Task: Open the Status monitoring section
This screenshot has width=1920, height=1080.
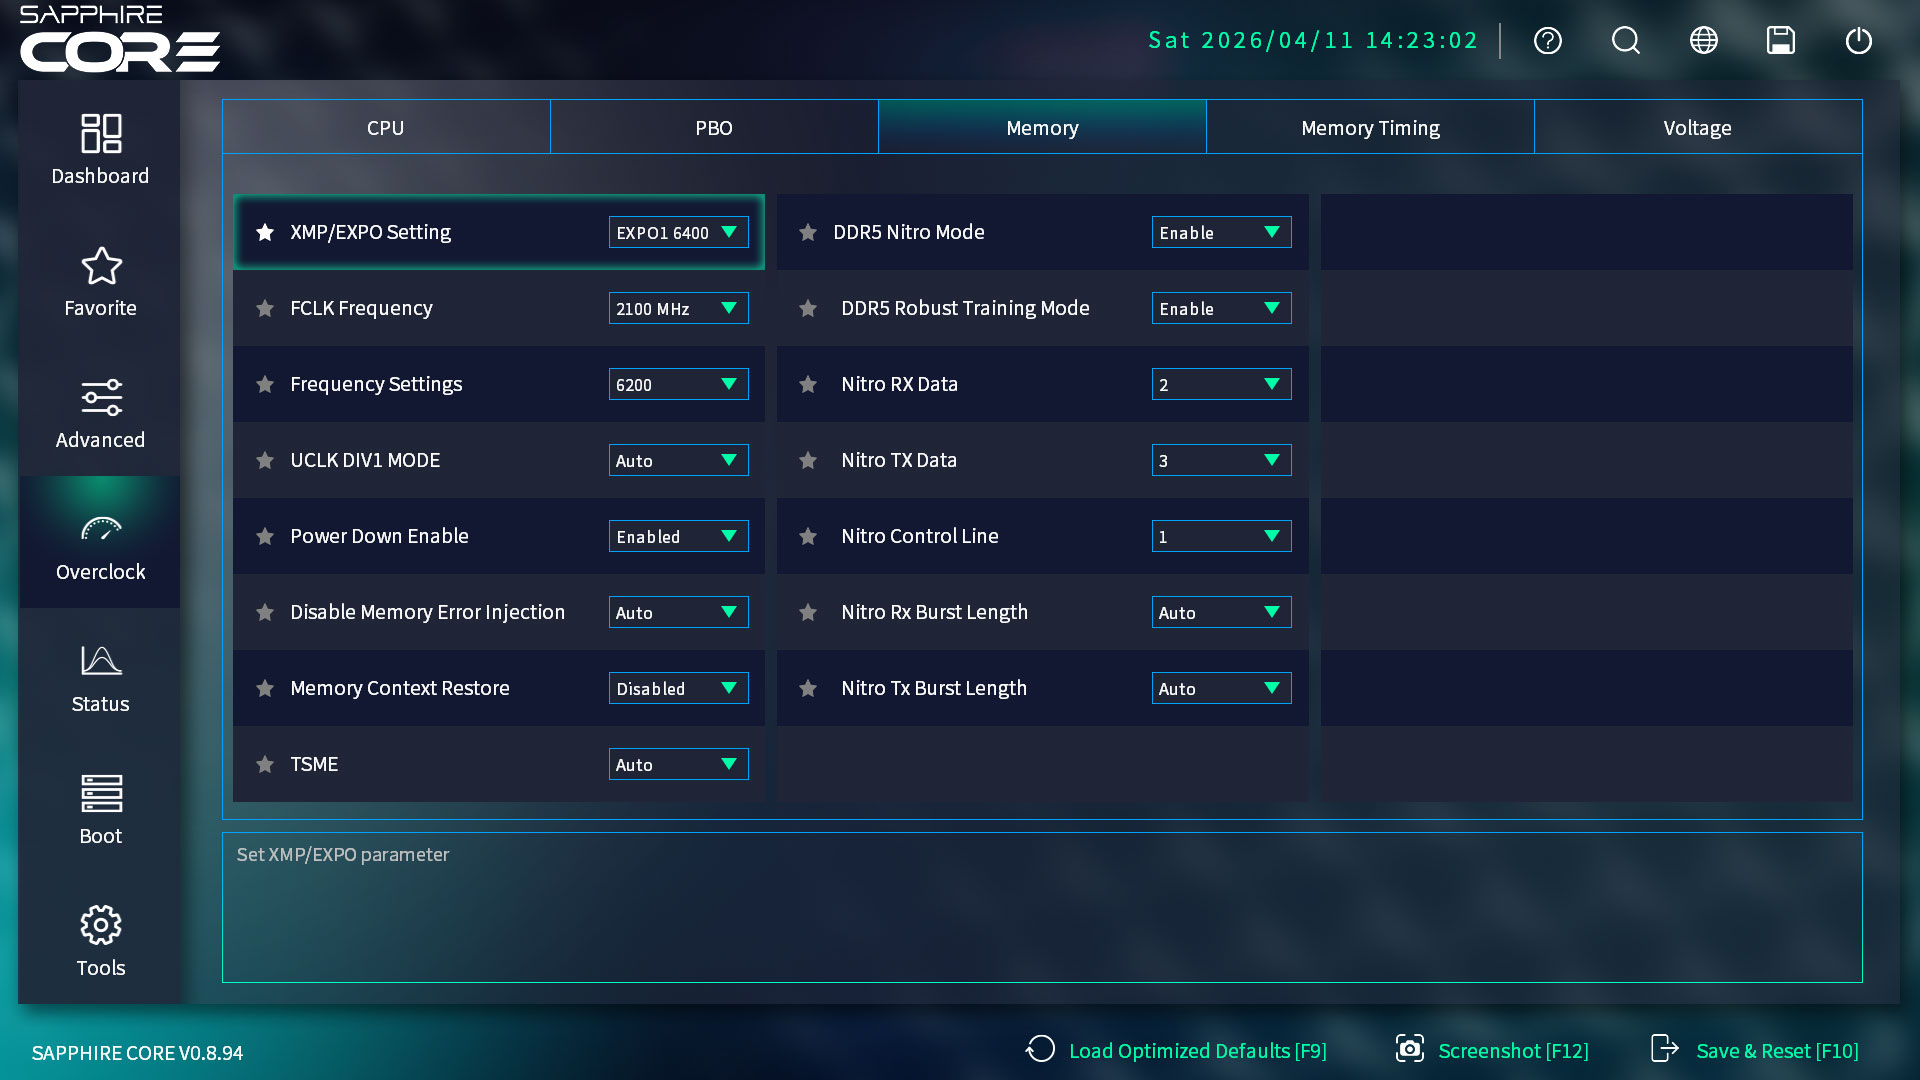Action: 100,678
